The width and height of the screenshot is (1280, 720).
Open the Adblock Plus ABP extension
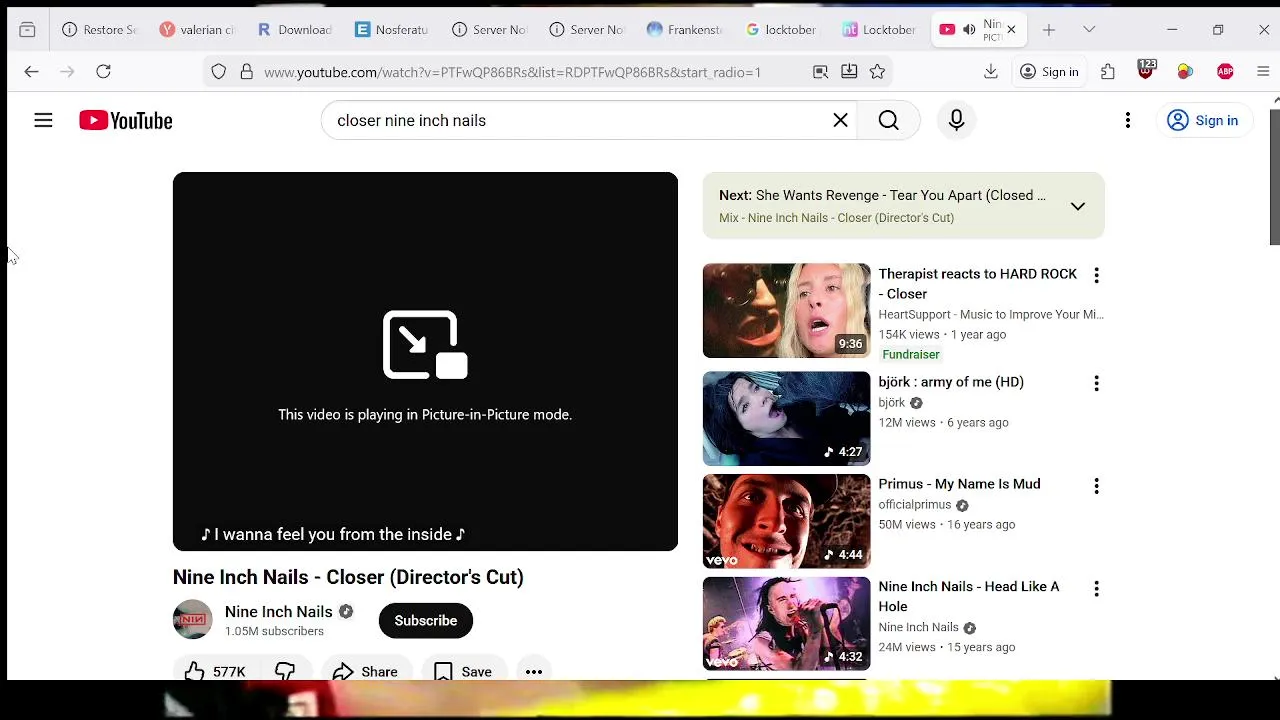tap(1225, 71)
